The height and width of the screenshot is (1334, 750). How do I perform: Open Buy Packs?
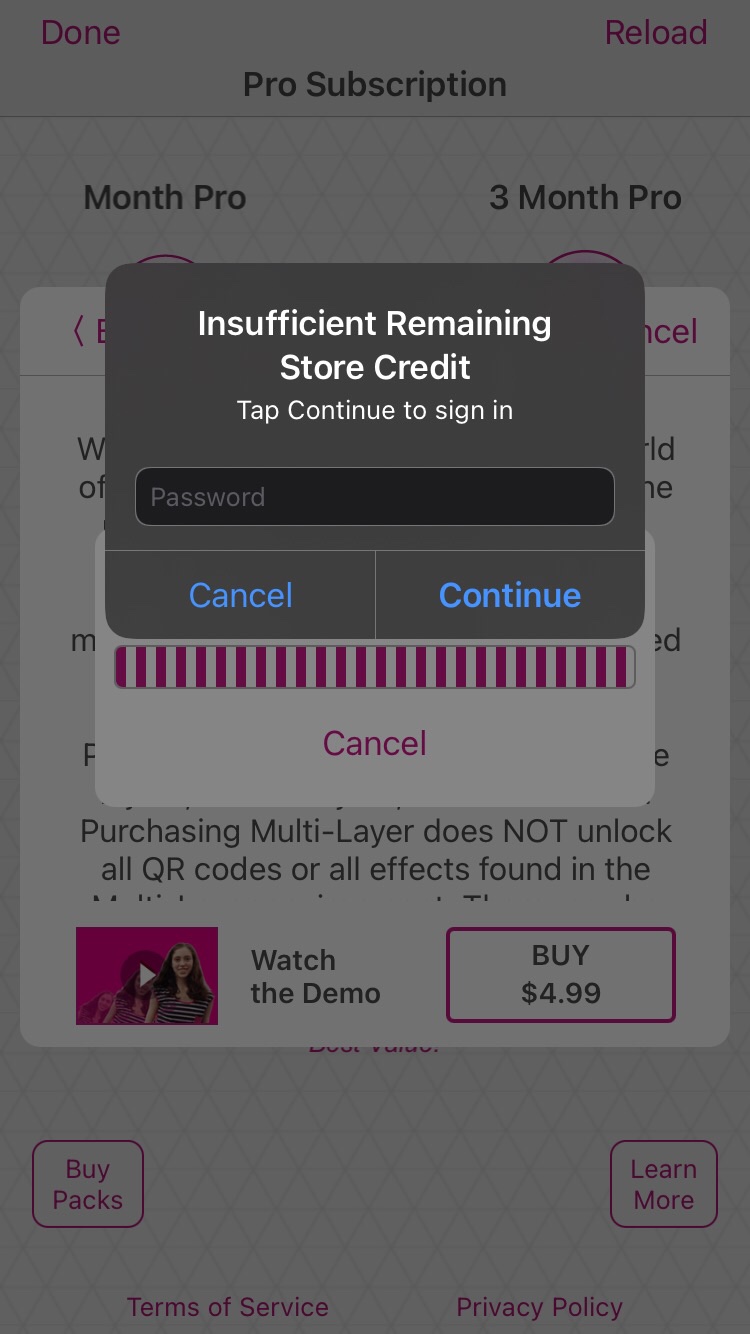coord(88,1184)
